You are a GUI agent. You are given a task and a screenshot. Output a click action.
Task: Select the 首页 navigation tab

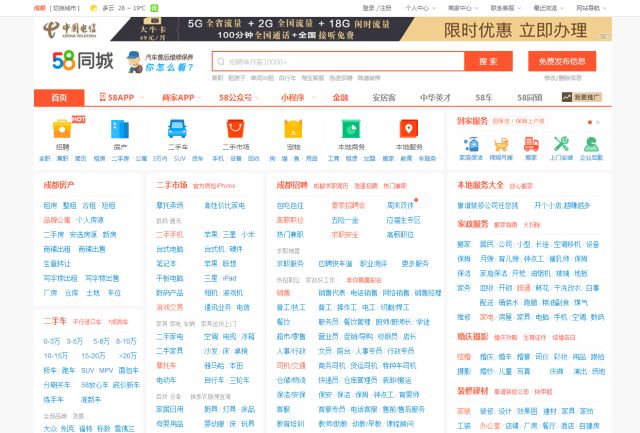(x=59, y=98)
